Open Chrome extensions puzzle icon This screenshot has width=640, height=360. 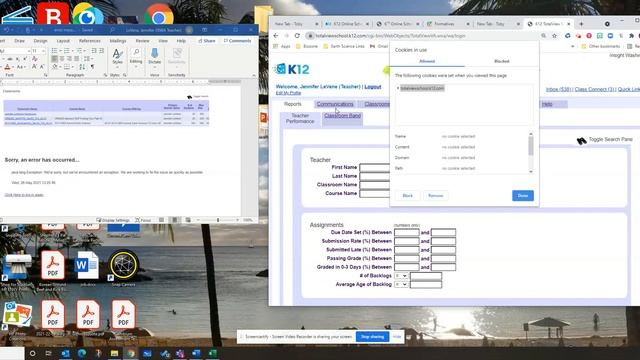[631, 36]
